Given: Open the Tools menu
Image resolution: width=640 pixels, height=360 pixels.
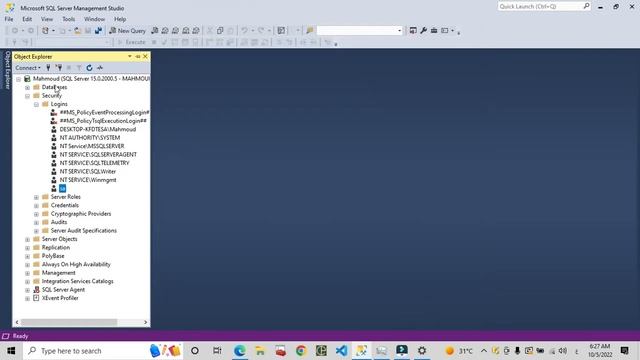Looking at the screenshot, I should [69, 19].
